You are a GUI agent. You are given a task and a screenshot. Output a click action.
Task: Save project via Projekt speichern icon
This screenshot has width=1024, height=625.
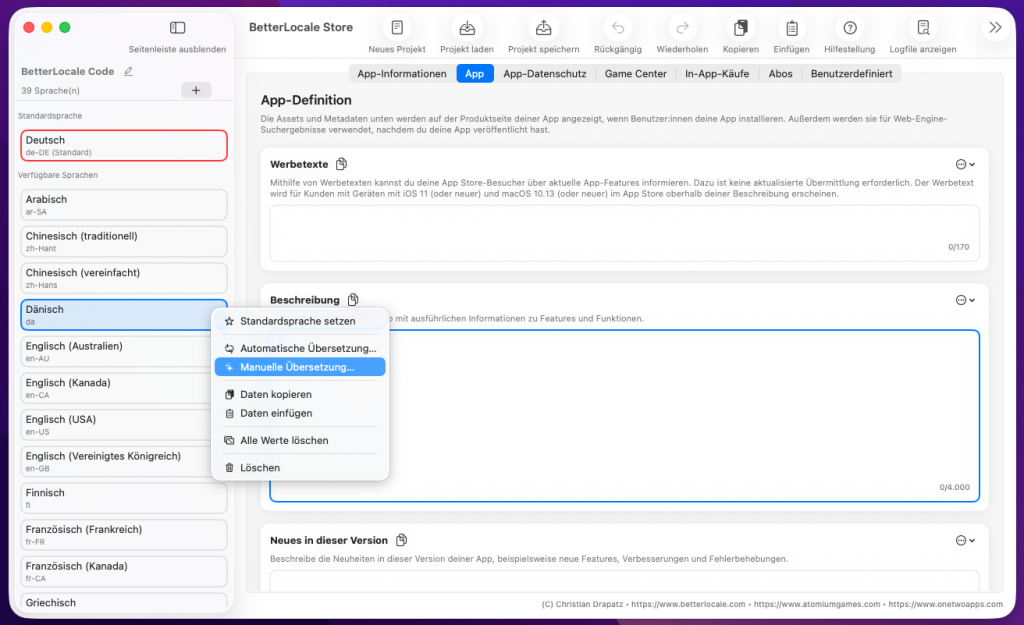(x=543, y=28)
